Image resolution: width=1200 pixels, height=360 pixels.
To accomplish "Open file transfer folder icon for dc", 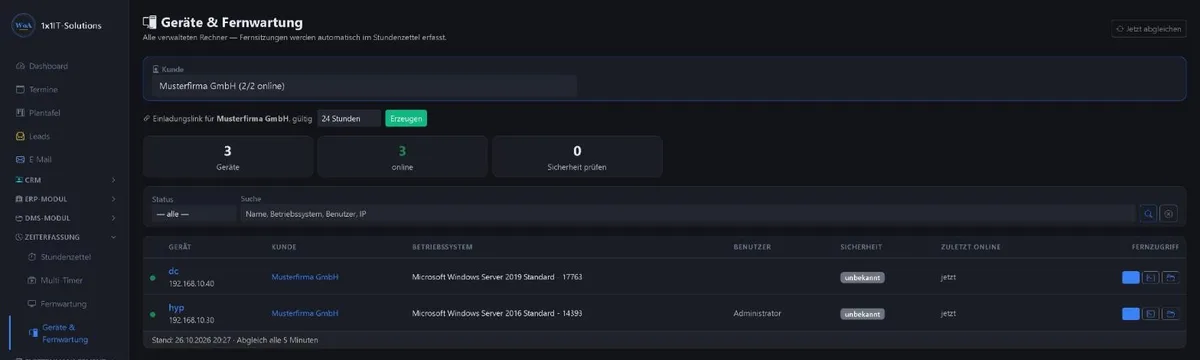I will (1170, 277).
